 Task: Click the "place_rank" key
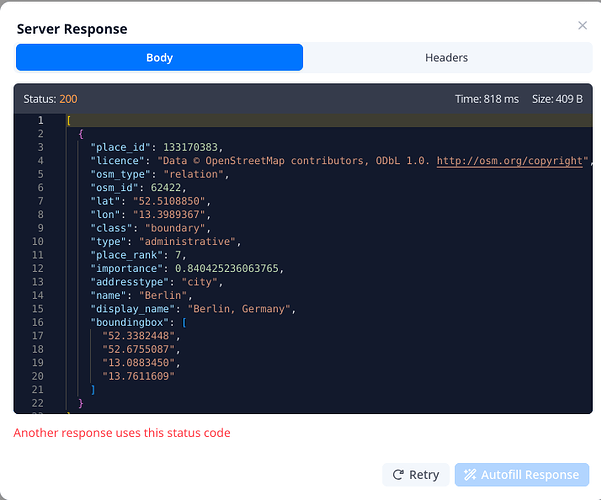[126, 255]
